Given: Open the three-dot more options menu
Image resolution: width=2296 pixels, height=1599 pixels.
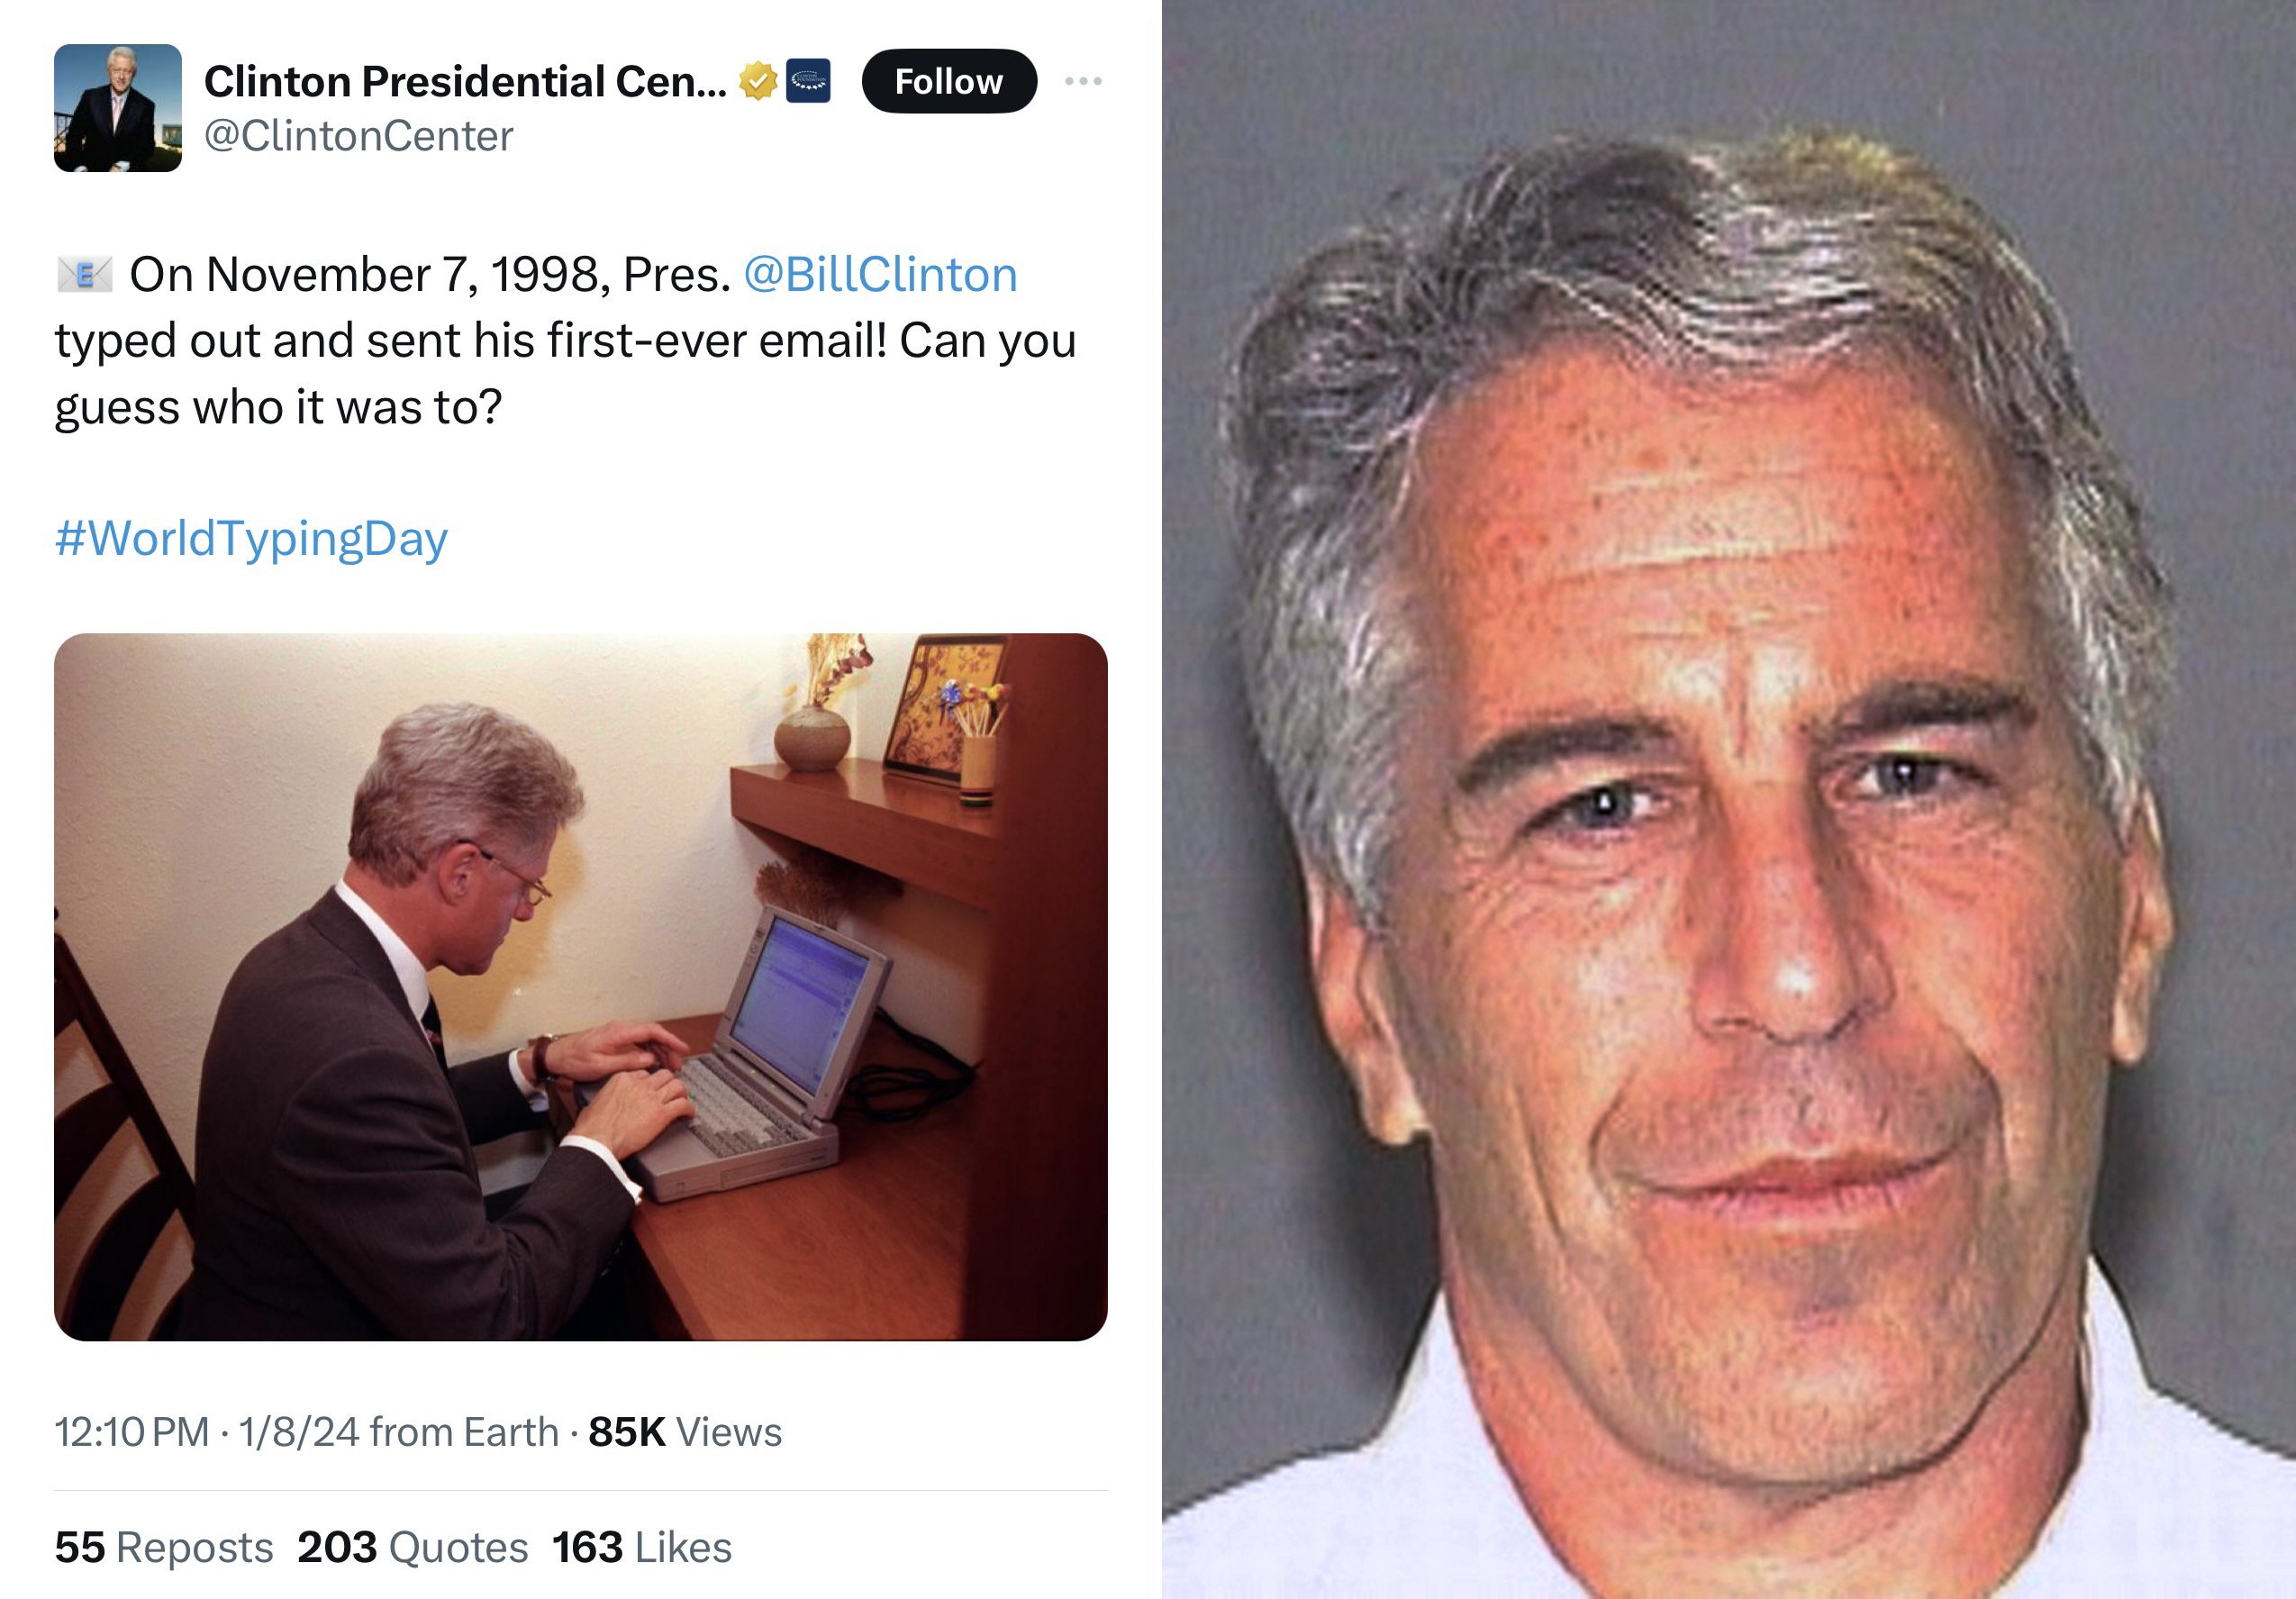Looking at the screenshot, I should point(1084,81).
